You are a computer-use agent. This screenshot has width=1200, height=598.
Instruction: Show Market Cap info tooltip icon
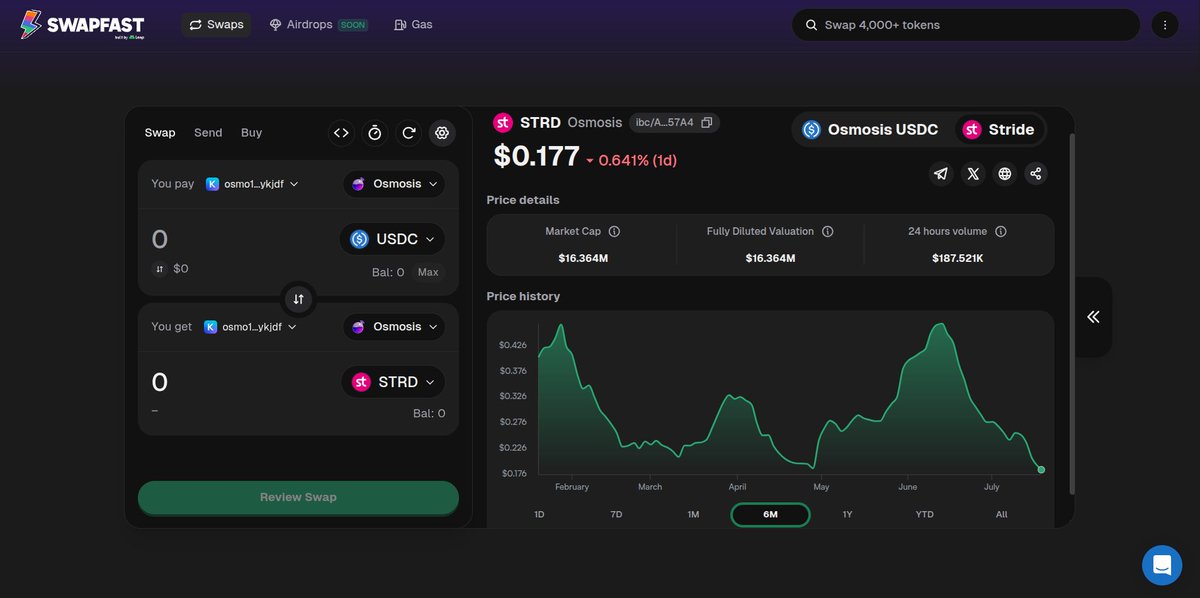click(614, 231)
